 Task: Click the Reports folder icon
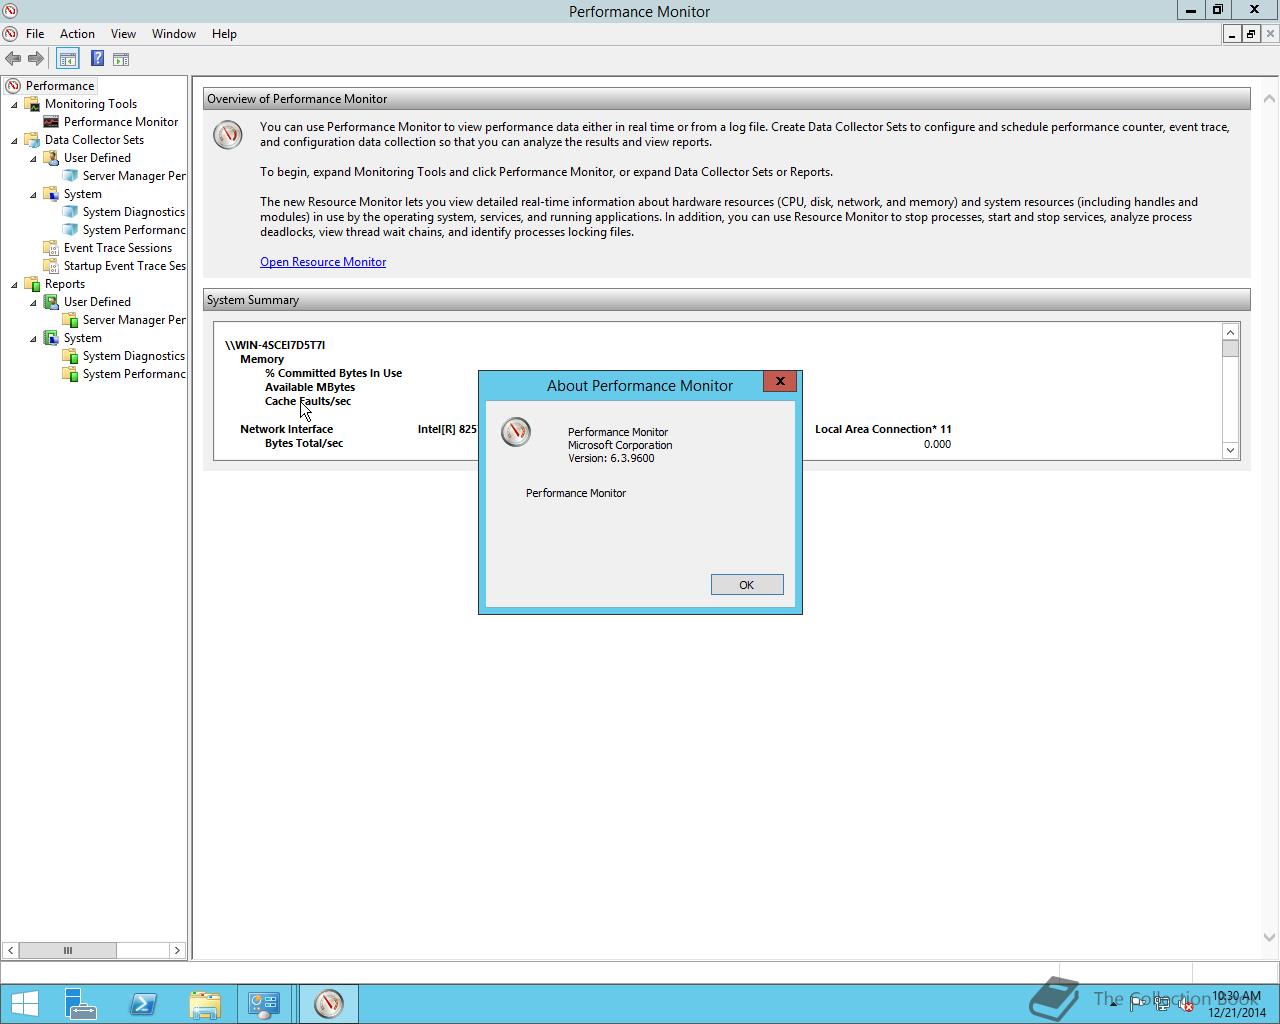coord(32,284)
